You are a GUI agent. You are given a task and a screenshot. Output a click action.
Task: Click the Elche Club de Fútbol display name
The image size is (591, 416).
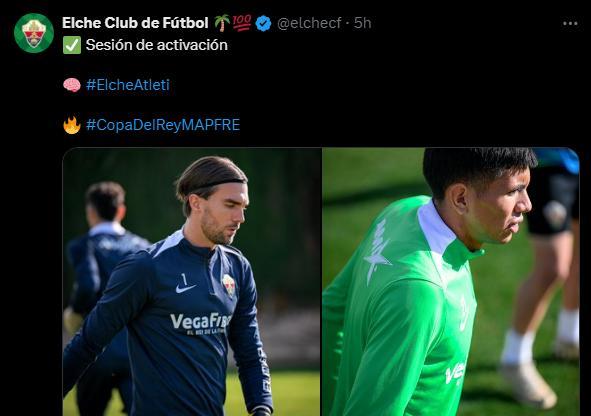pos(135,23)
